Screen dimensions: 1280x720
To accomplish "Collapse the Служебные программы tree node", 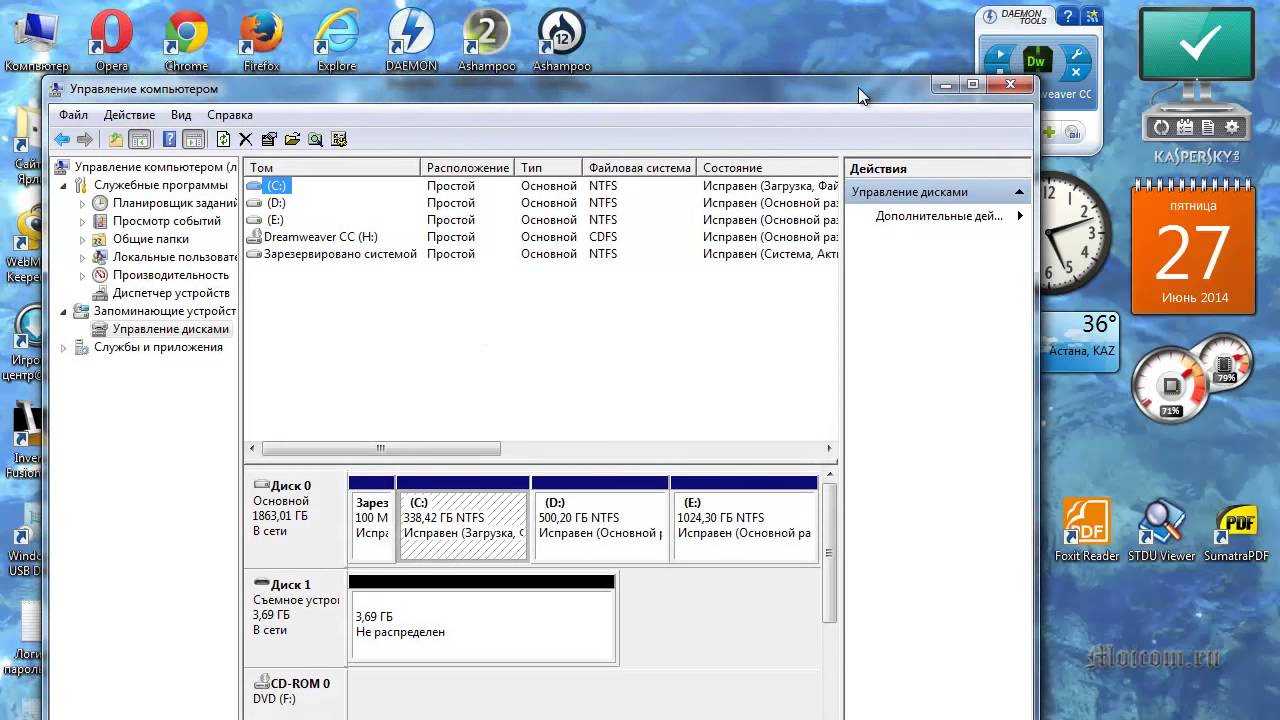I will coord(64,186).
